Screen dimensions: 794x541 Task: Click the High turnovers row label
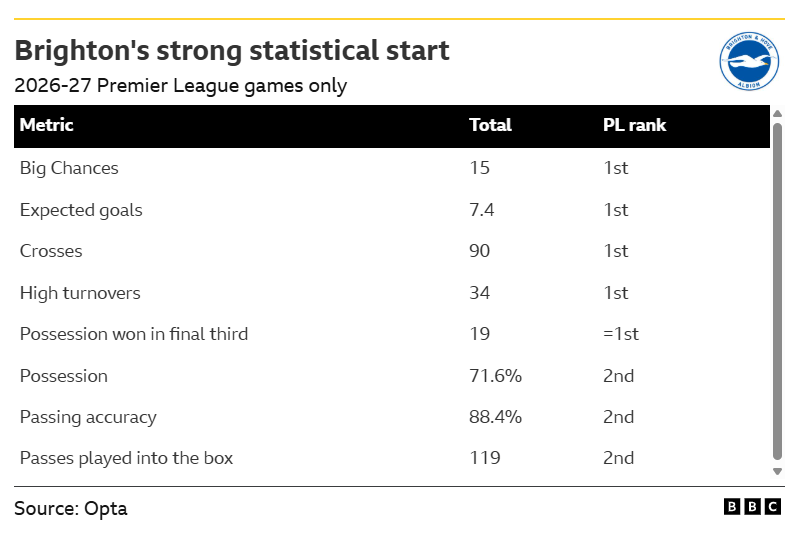[x=80, y=293]
